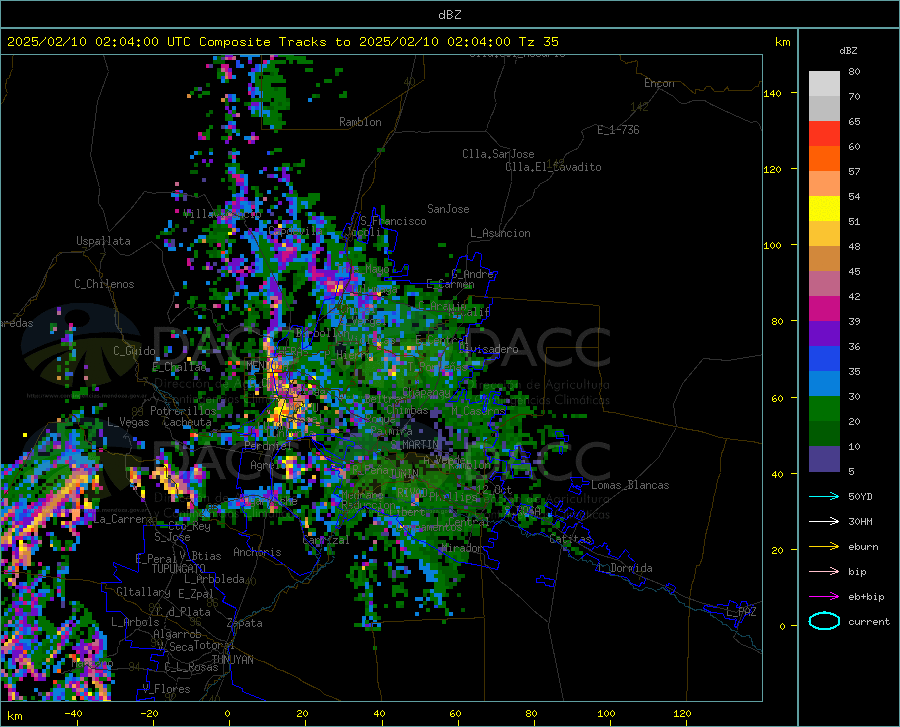The width and height of the screenshot is (900, 727).
Task: Click the cyan 'current' ellipse symbol
Action: (x=824, y=621)
